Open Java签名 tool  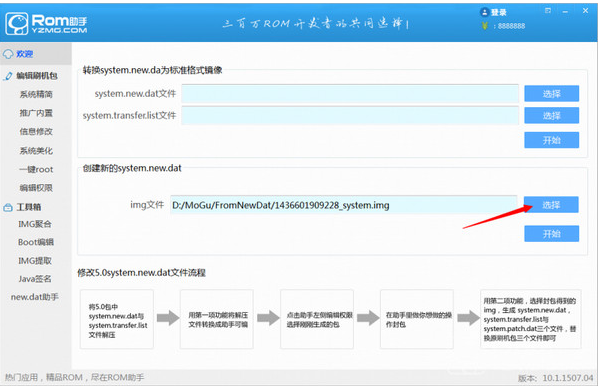35,279
